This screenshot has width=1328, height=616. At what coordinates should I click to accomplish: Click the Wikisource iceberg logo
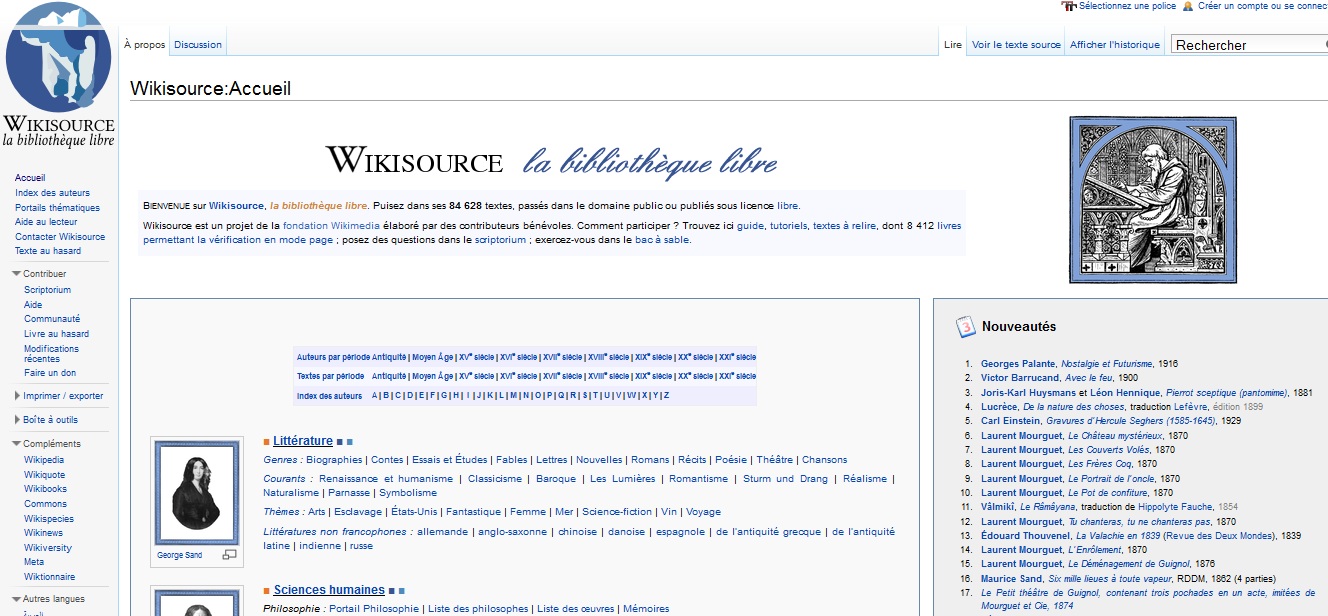click(59, 58)
